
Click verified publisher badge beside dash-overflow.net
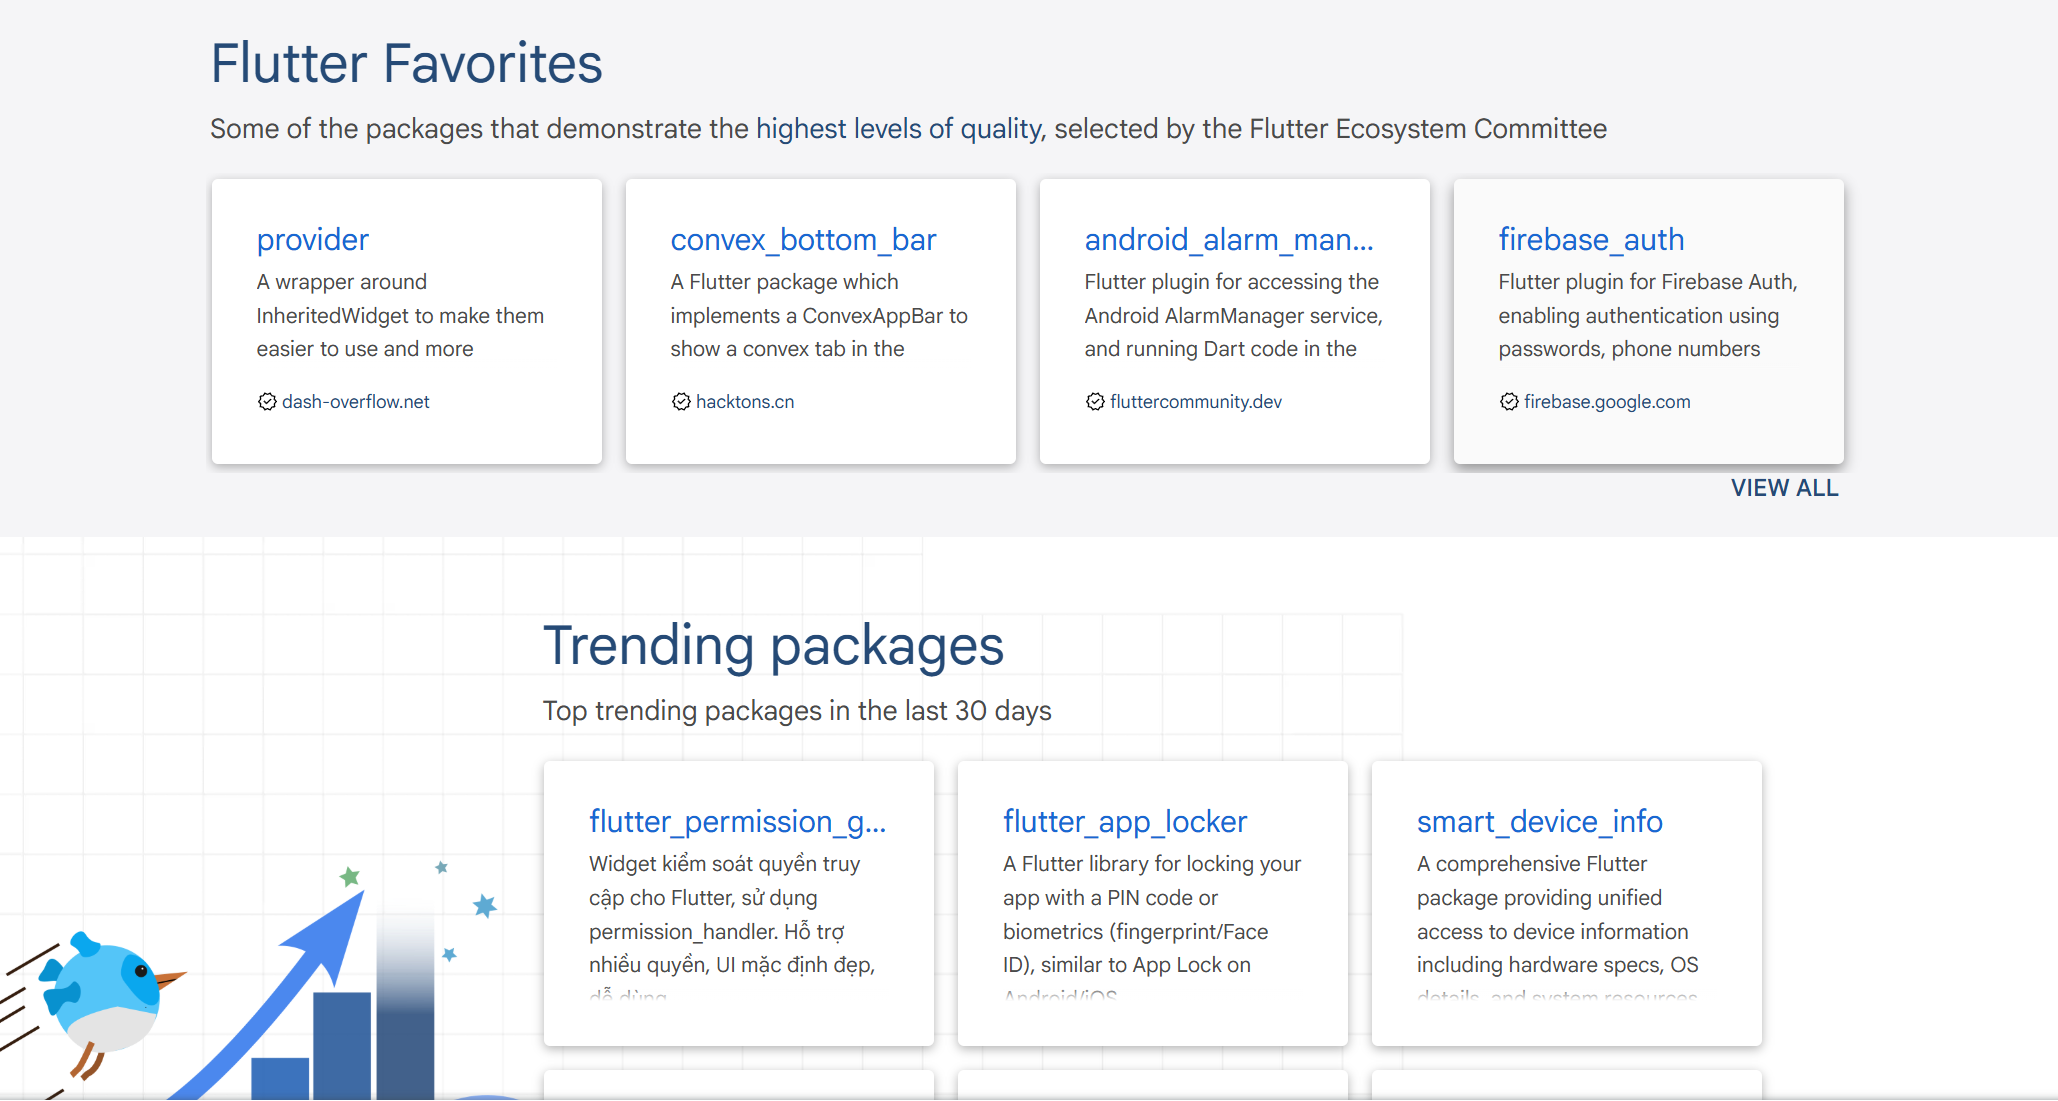[x=267, y=402]
